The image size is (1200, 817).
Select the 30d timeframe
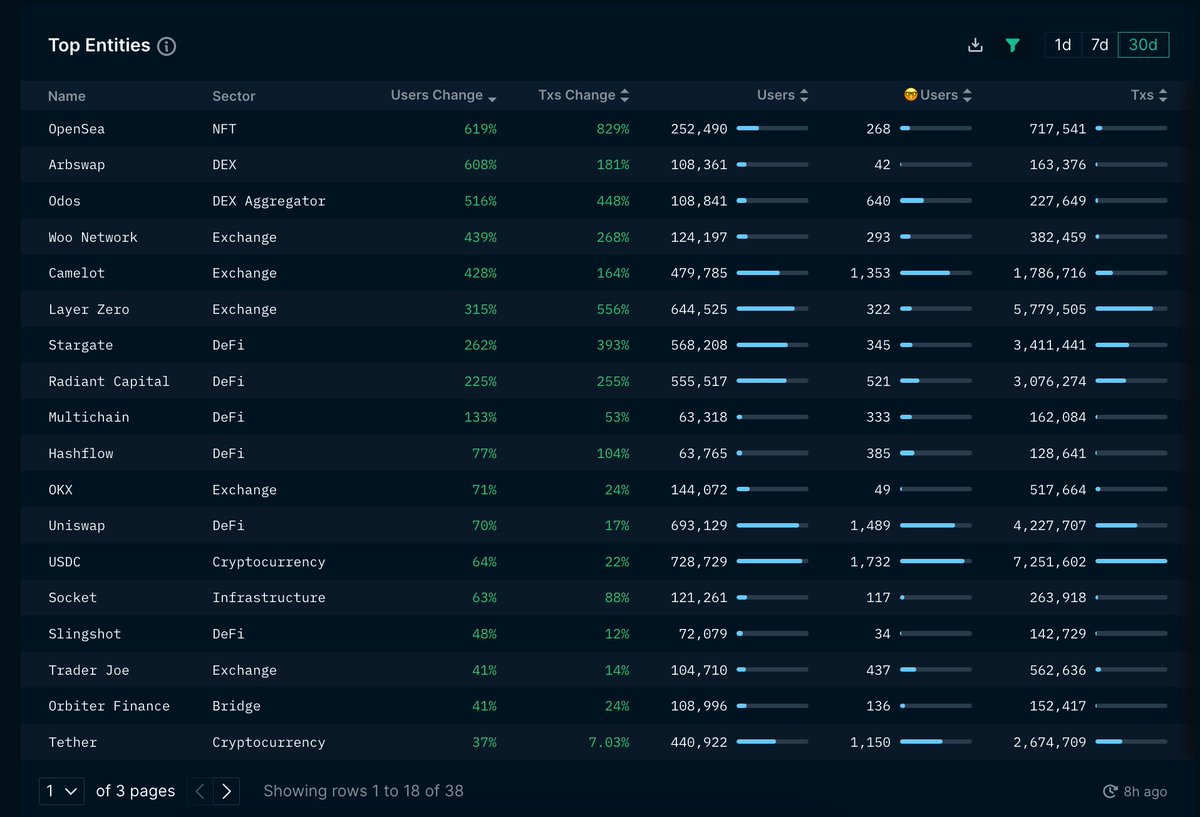[x=1143, y=45]
